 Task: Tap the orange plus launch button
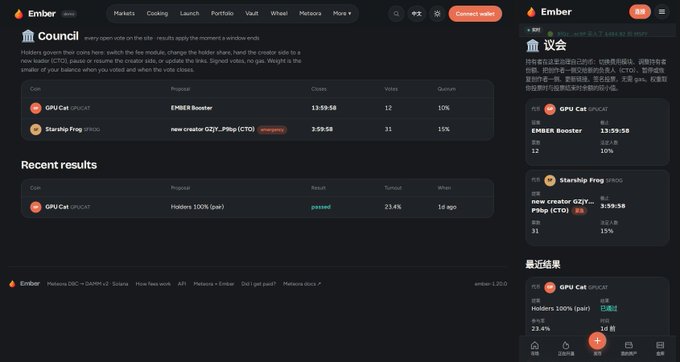(597, 341)
